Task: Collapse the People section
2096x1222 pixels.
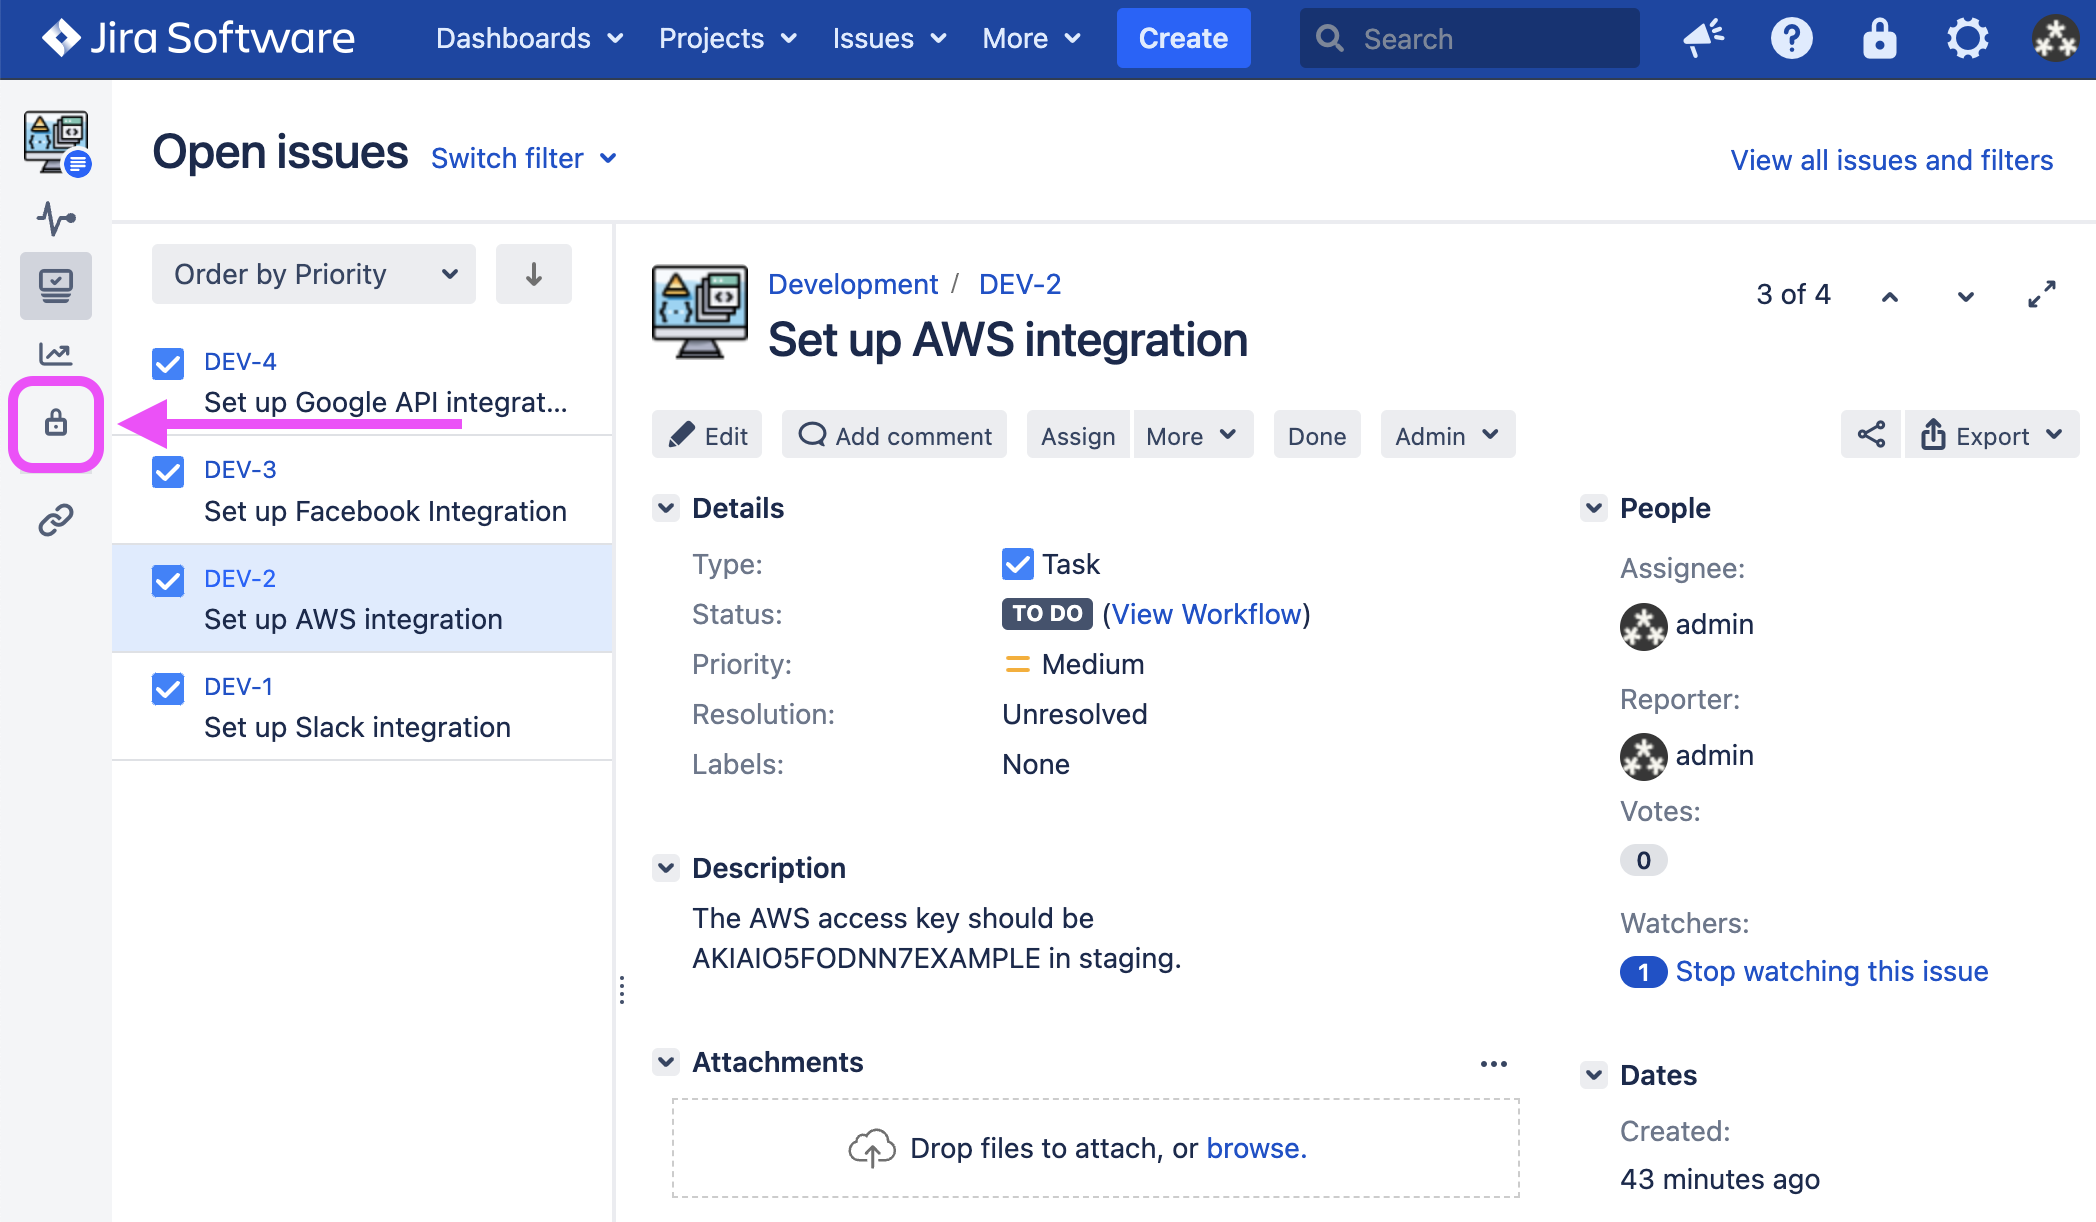Action: pyautogui.click(x=1594, y=508)
